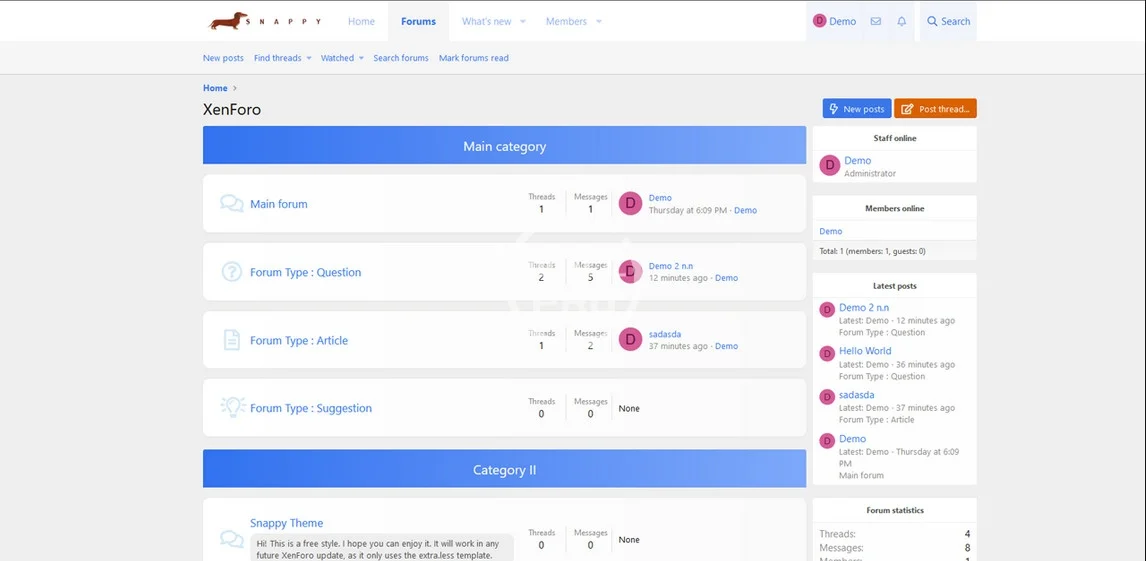This screenshot has width=1146, height=561.
Task: Open the inbox envelope icon
Action: 876,21
